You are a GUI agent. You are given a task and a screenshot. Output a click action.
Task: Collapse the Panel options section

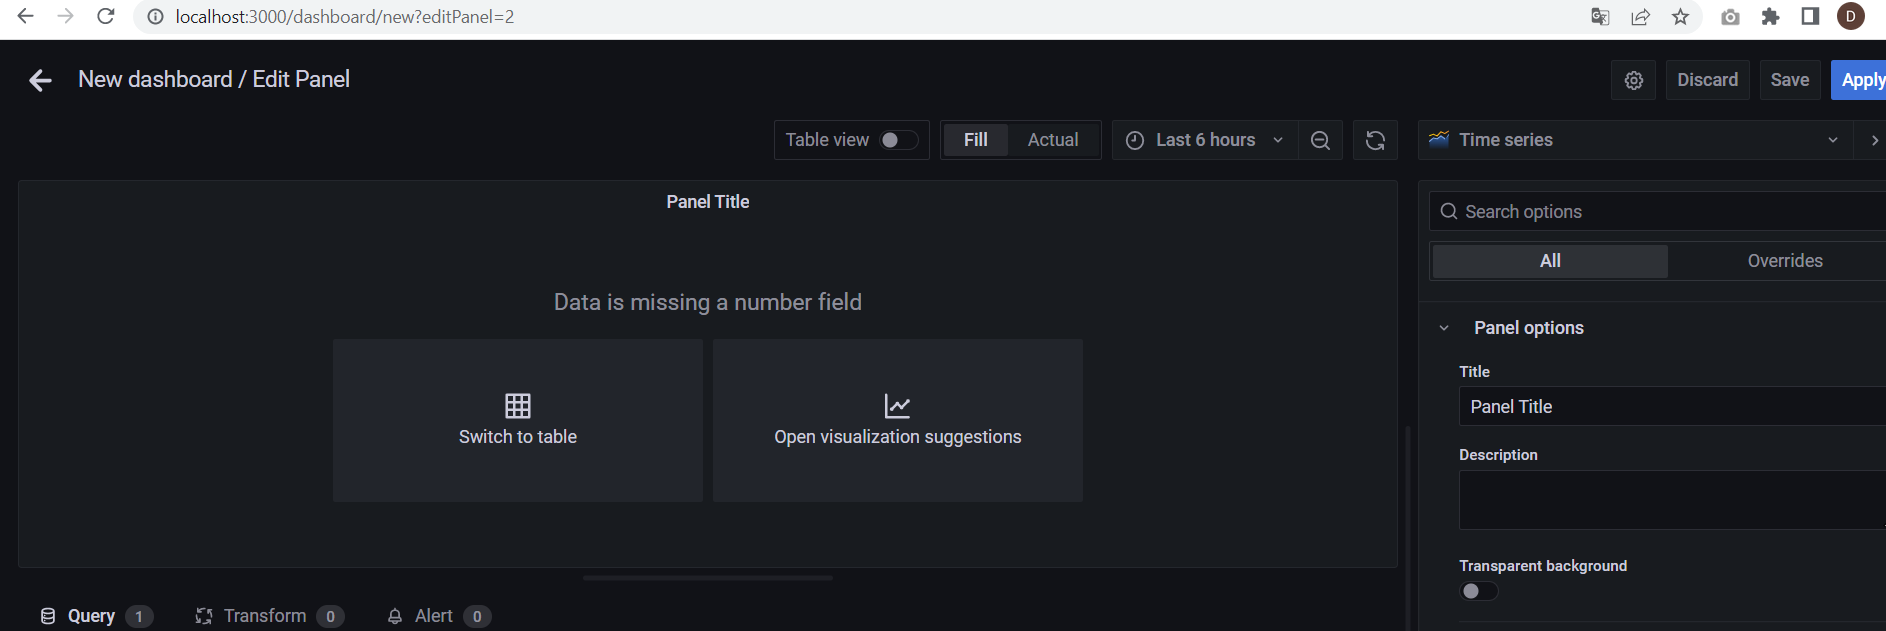tap(1444, 328)
